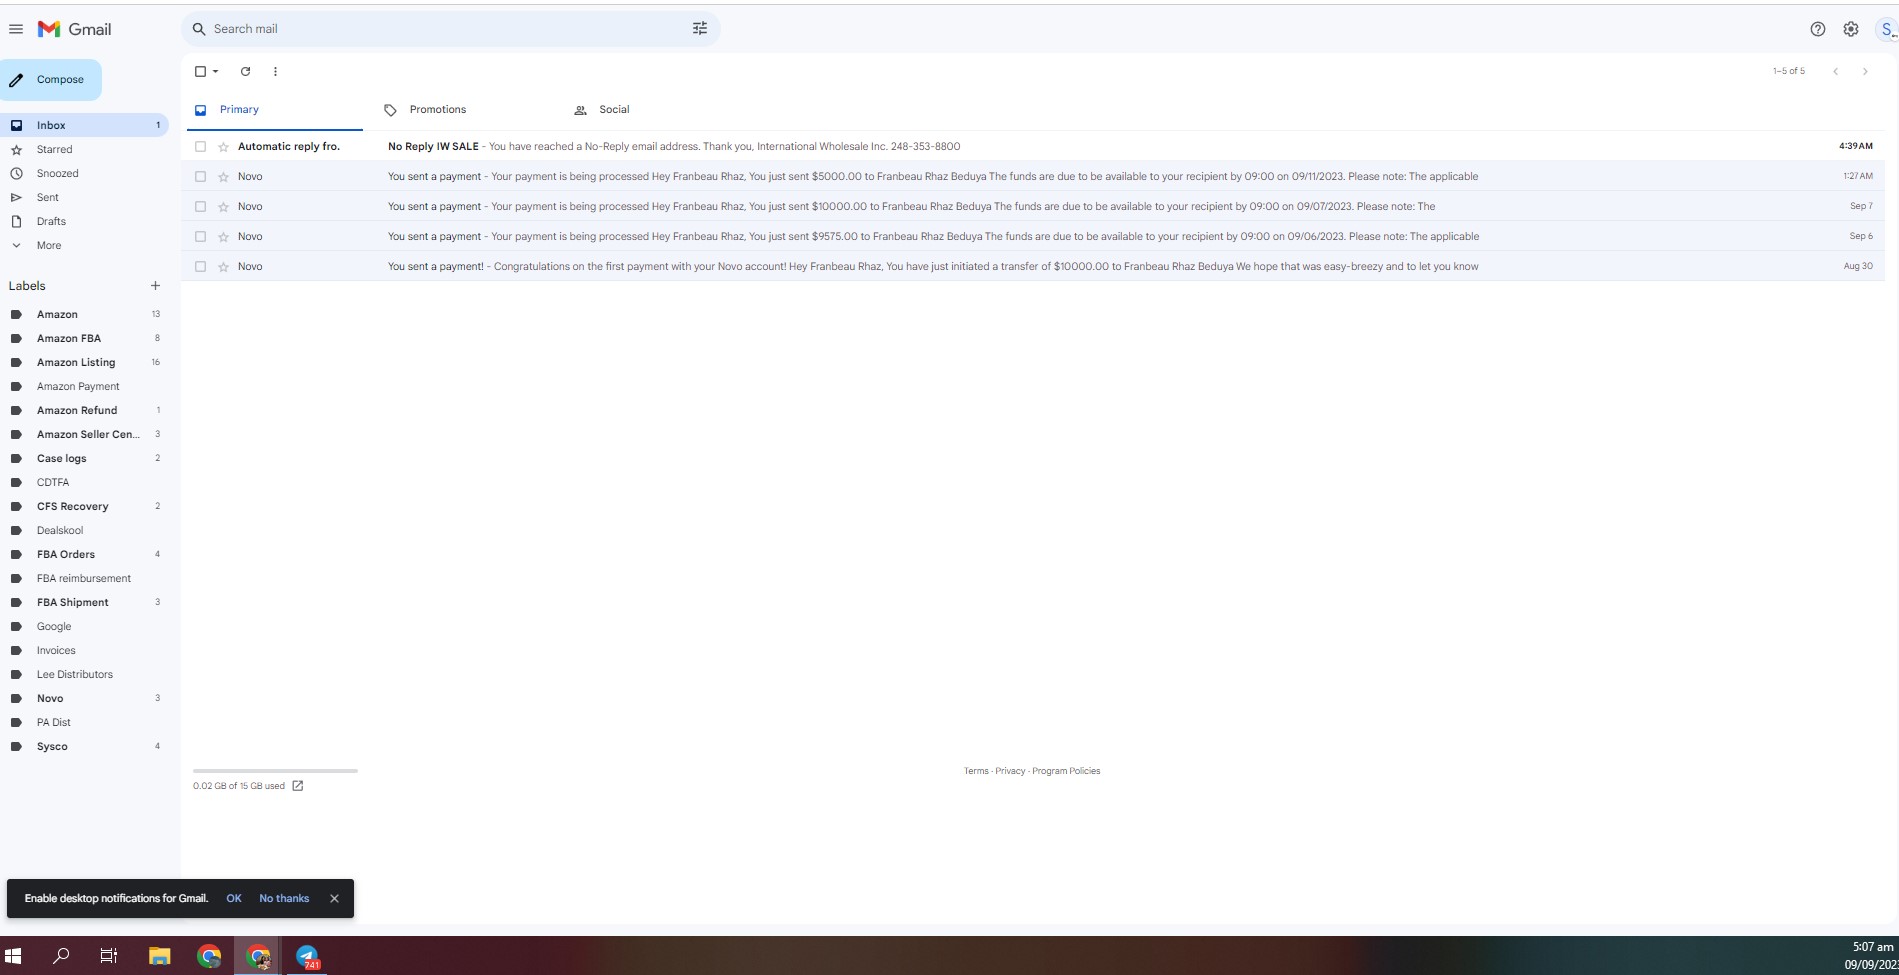Open the Support help icon

(1818, 29)
